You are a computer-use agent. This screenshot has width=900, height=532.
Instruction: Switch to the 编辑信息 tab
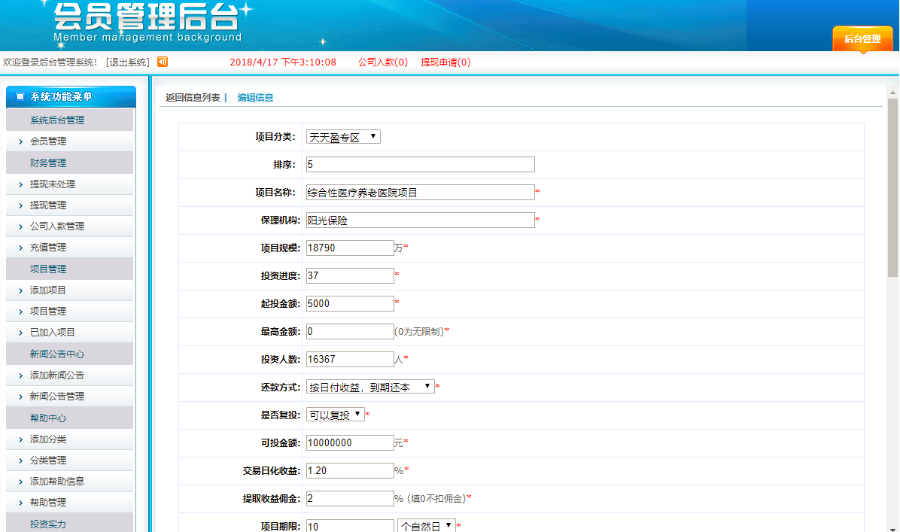(x=255, y=98)
